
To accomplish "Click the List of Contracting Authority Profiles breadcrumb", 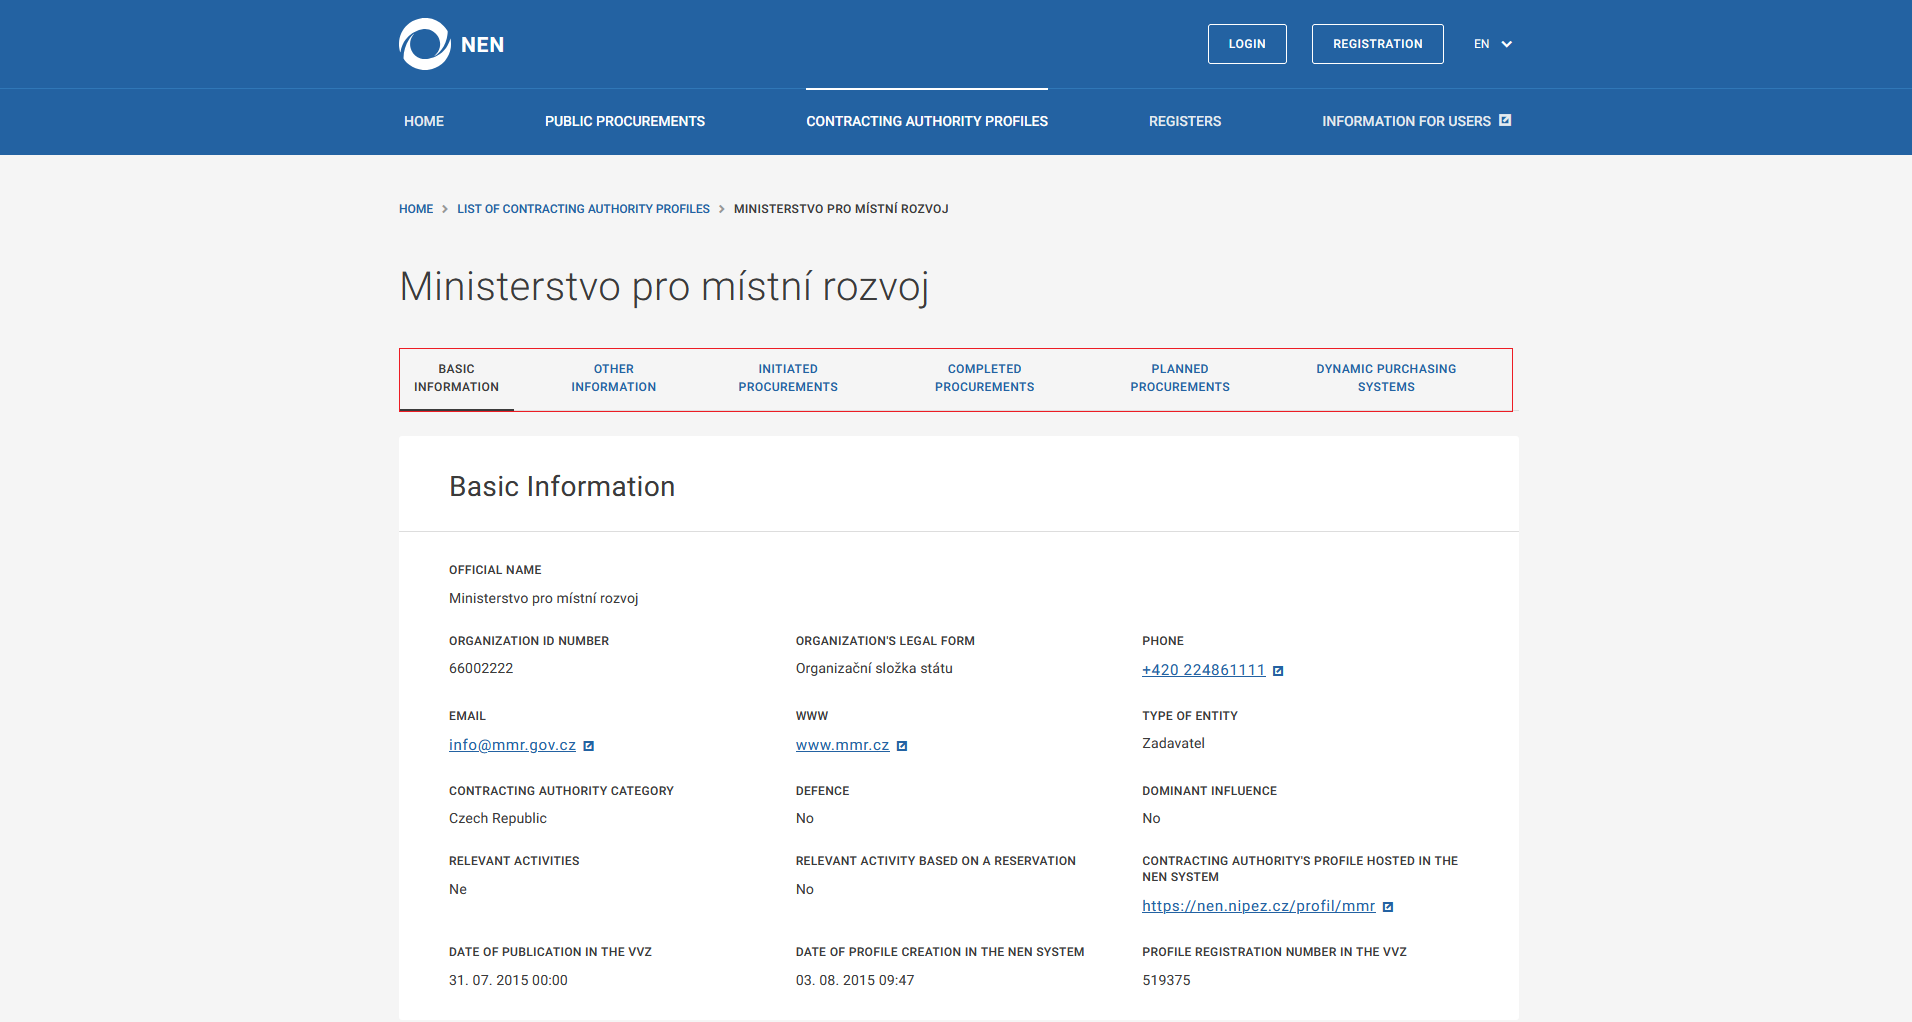I will pos(583,209).
